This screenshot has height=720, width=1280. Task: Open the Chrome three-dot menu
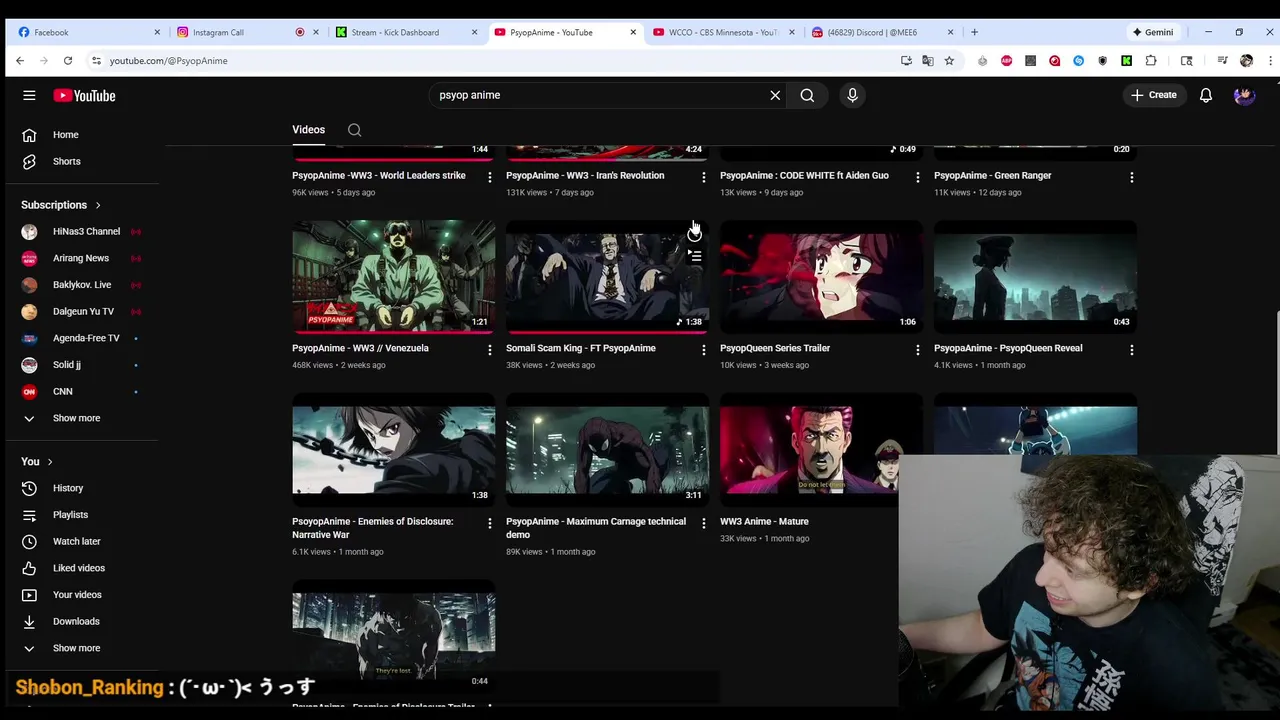click(1270, 61)
